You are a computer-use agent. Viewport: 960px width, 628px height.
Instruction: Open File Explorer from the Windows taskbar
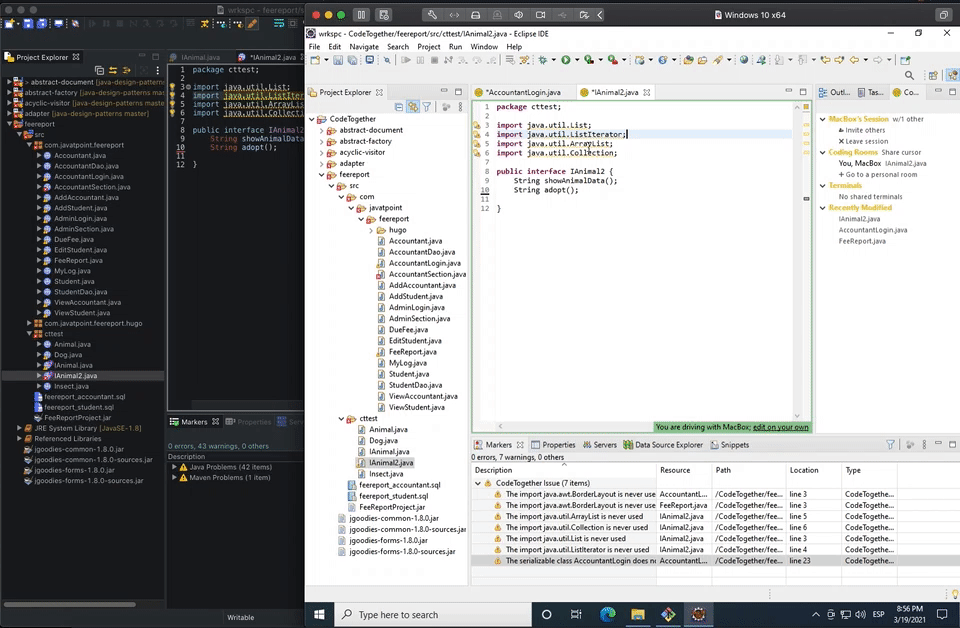click(637, 614)
